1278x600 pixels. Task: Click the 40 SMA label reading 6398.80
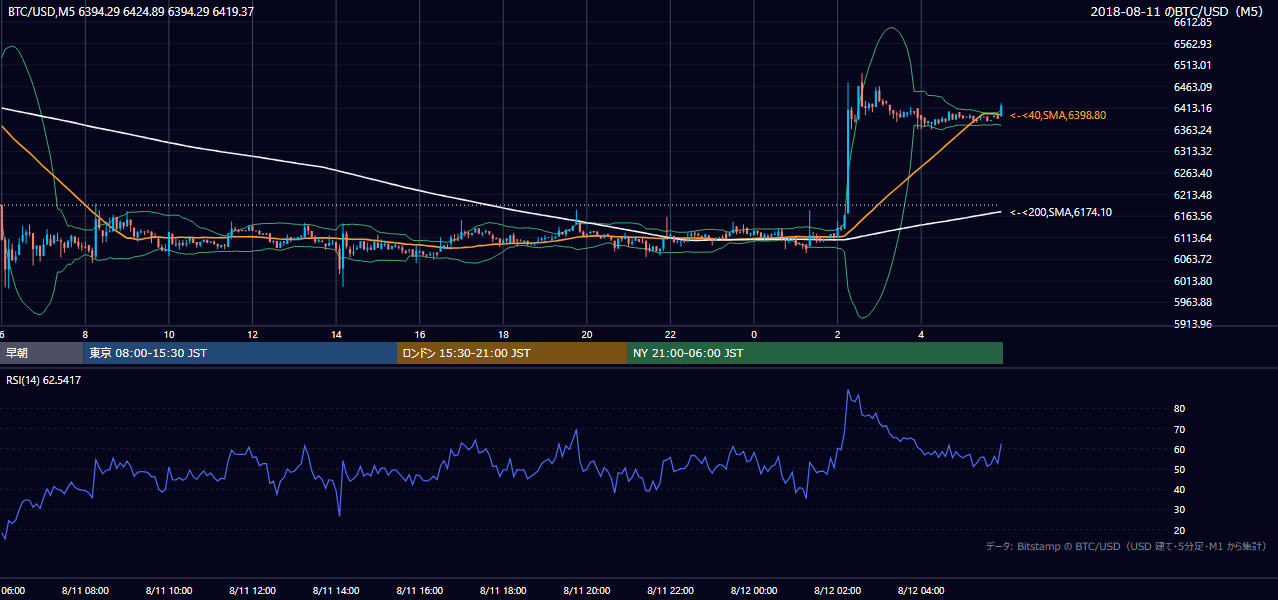pos(1058,116)
